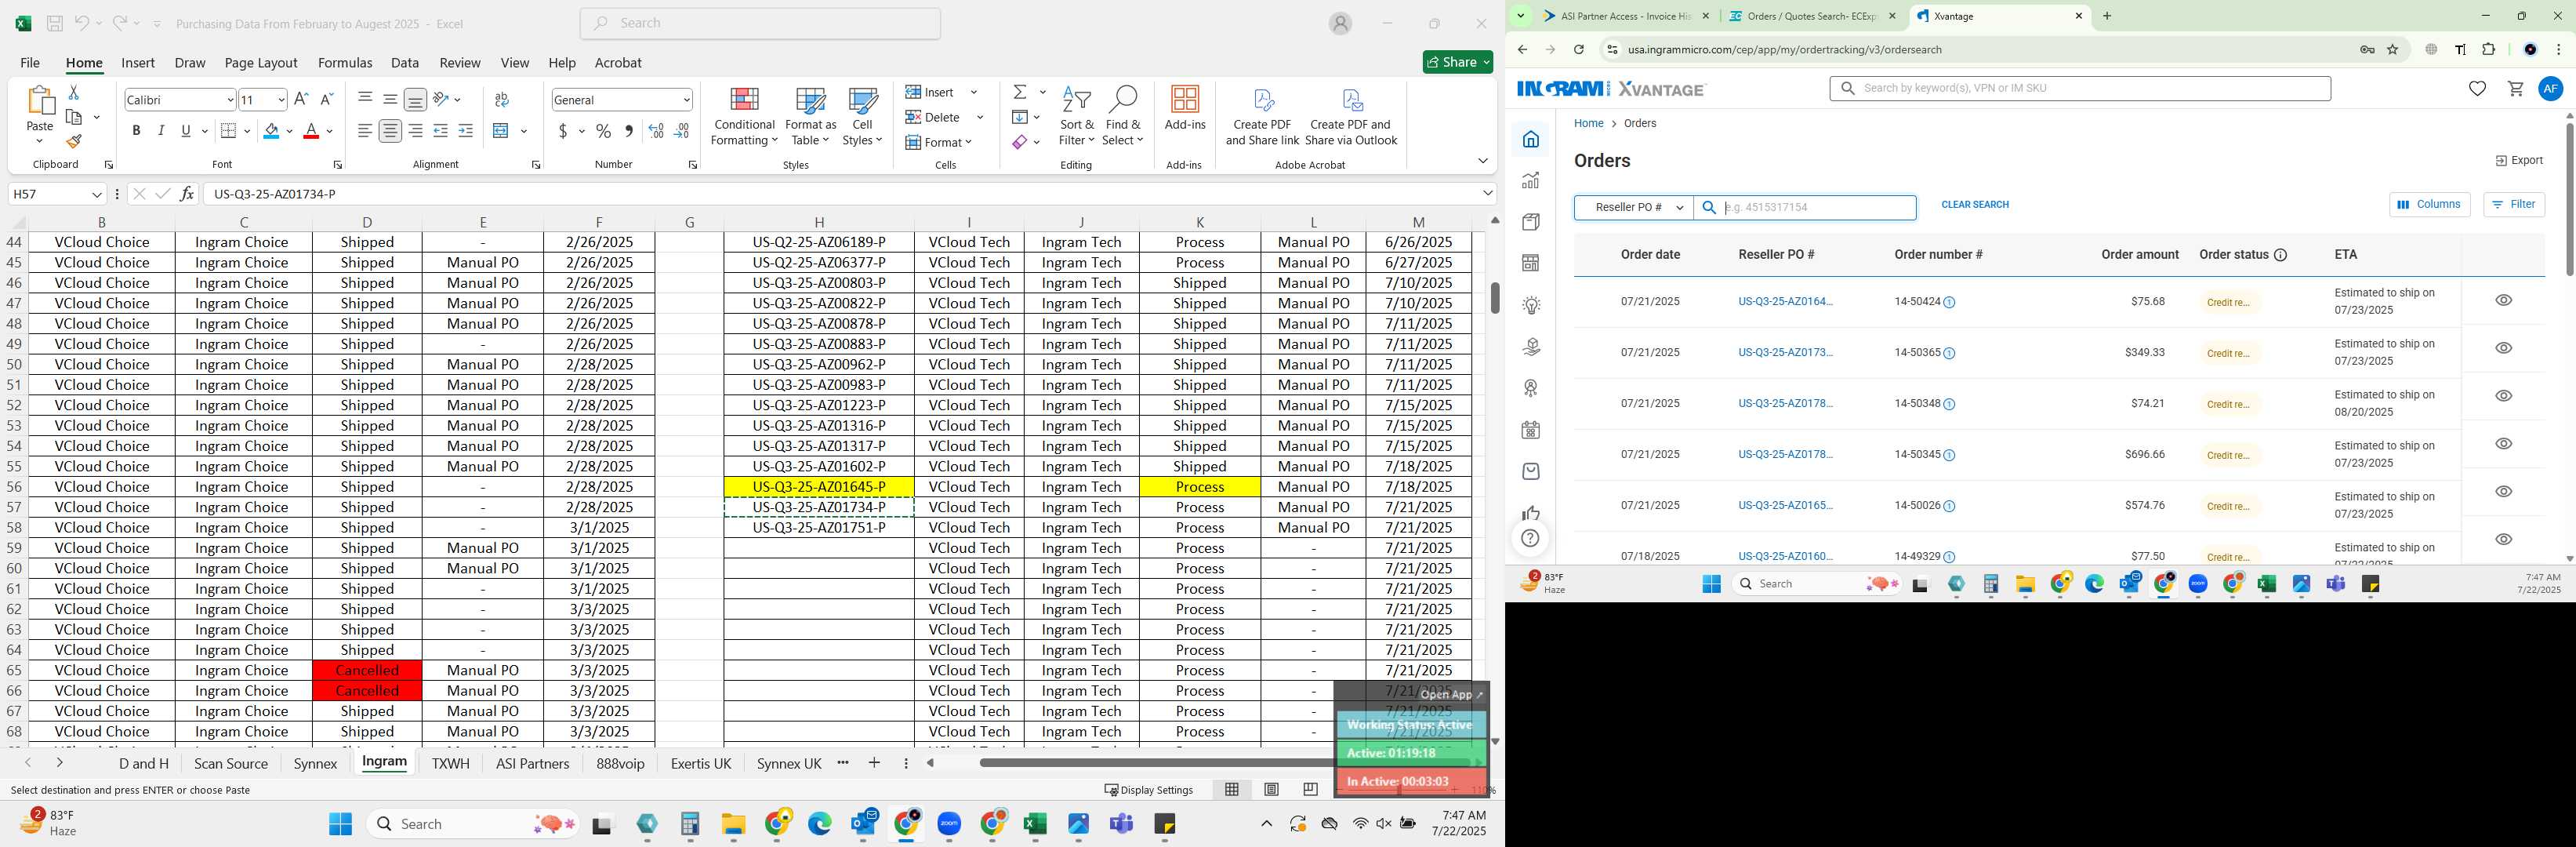Switch to Page Layout view in status bar
2576x847 pixels.
click(x=1271, y=789)
